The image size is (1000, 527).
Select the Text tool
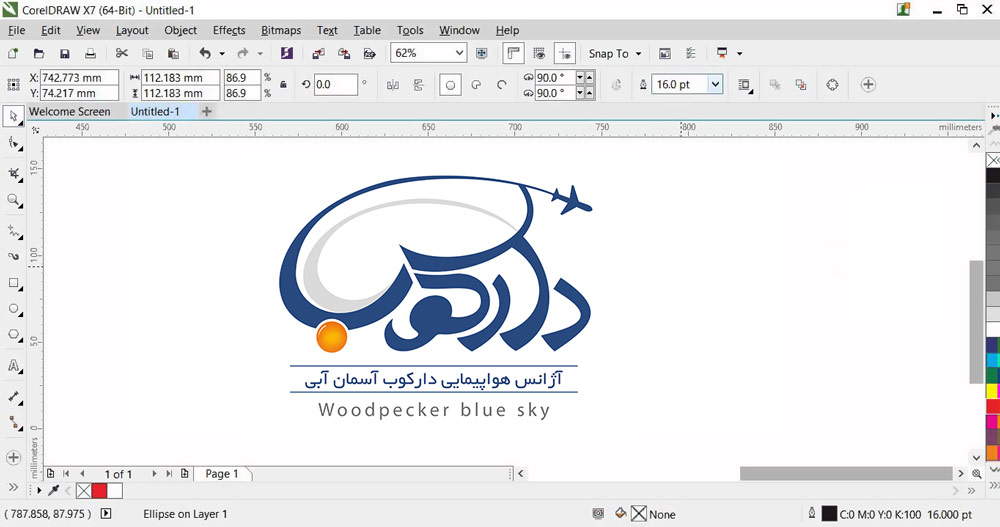[x=13, y=366]
